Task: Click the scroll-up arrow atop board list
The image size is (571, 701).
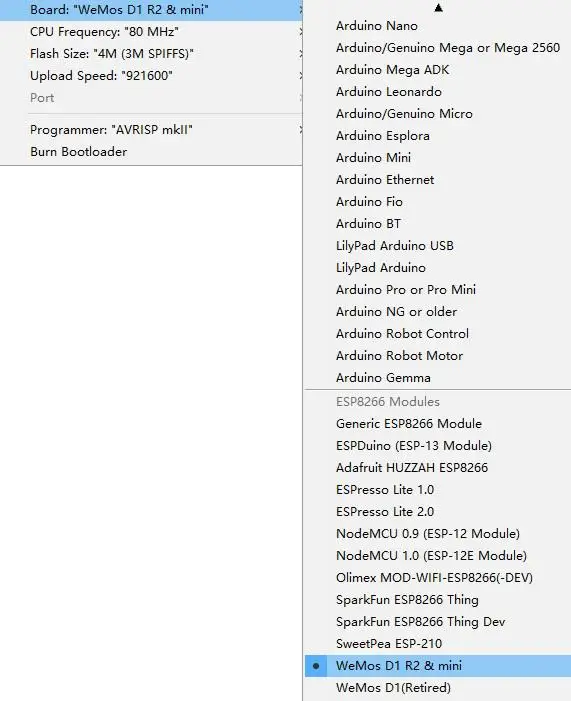Action: [x=438, y=8]
